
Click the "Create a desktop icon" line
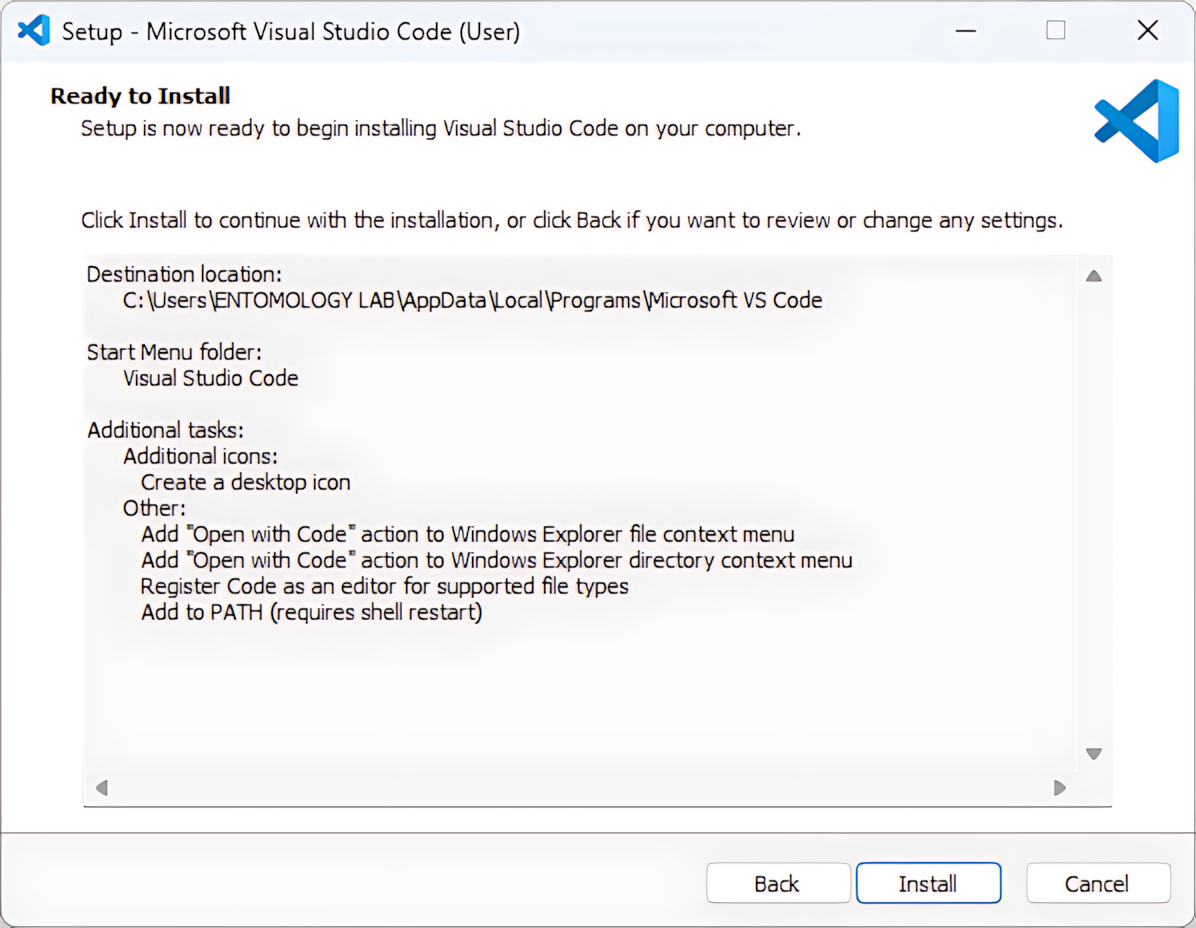click(245, 482)
